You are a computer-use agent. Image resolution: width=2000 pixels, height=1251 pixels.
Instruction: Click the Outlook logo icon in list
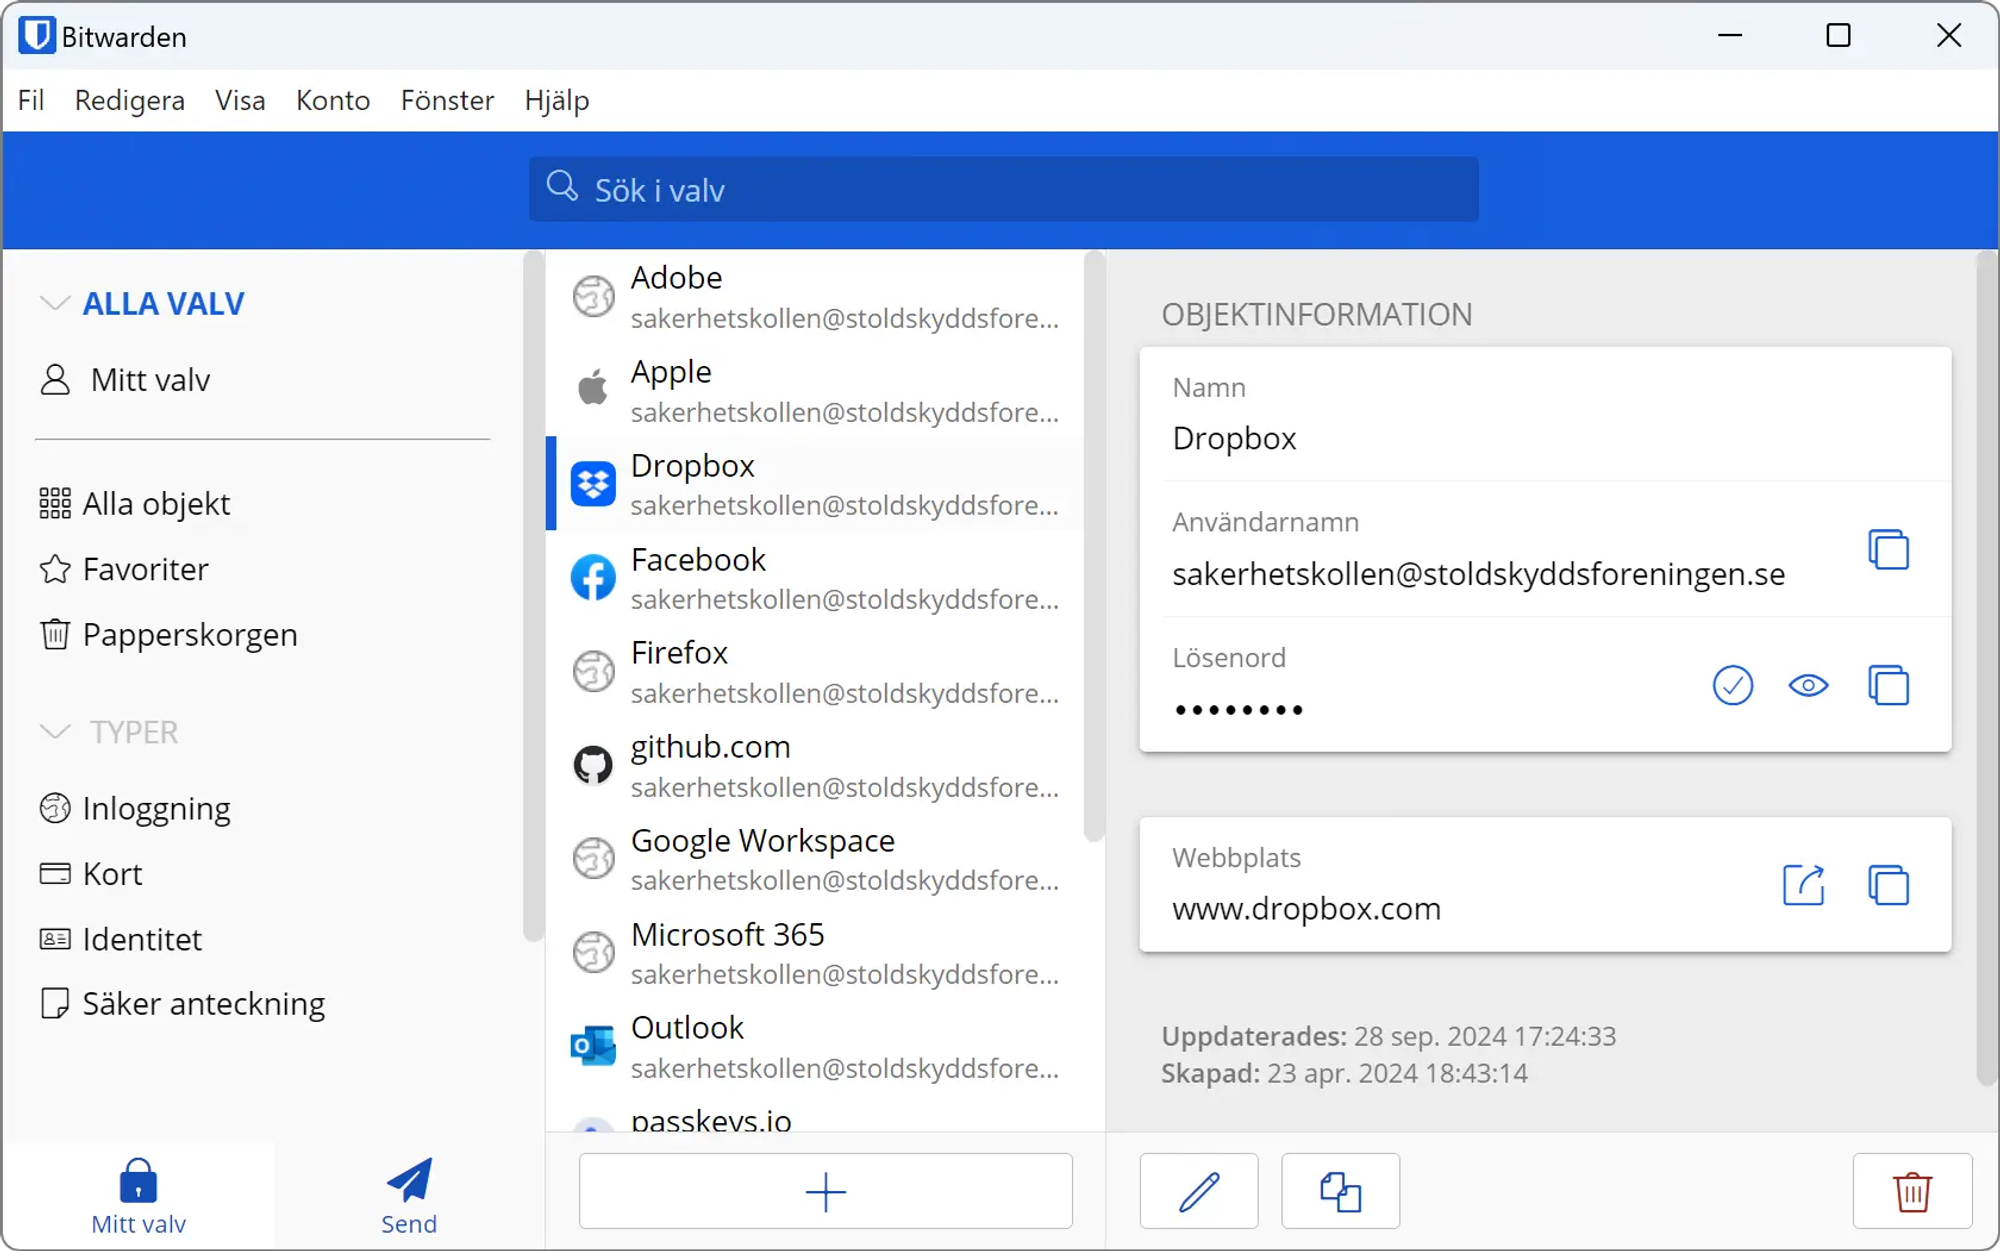point(593,1046)
